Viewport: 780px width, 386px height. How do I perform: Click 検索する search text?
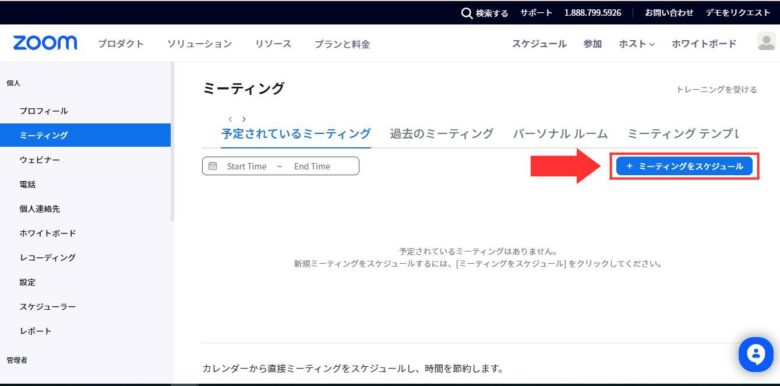click(x=491, y=13)
